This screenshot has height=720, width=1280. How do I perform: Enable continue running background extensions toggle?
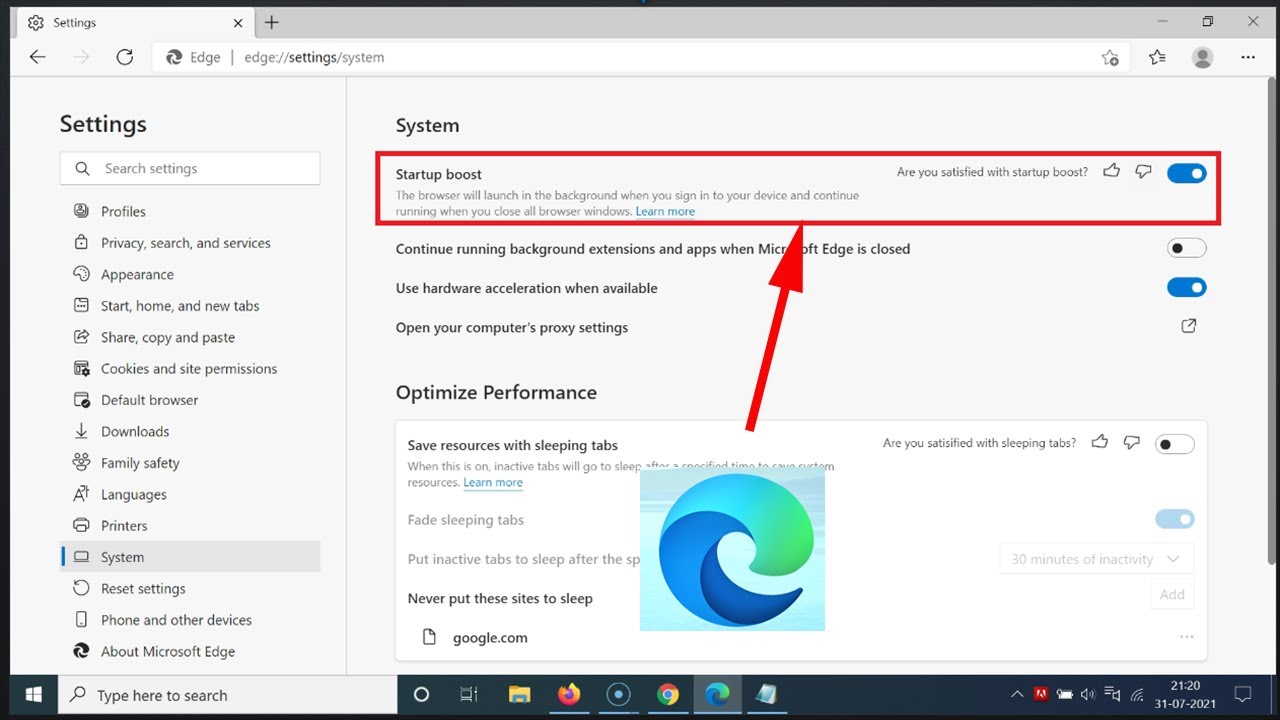pos(1187,248)
